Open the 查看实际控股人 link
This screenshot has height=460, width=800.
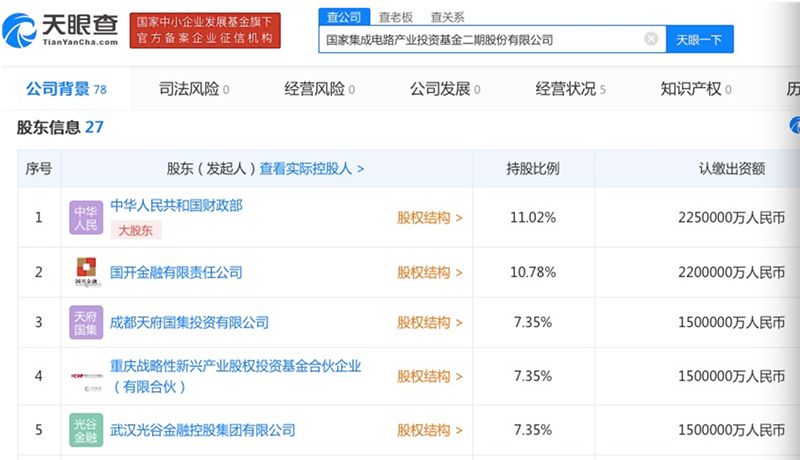312,169
